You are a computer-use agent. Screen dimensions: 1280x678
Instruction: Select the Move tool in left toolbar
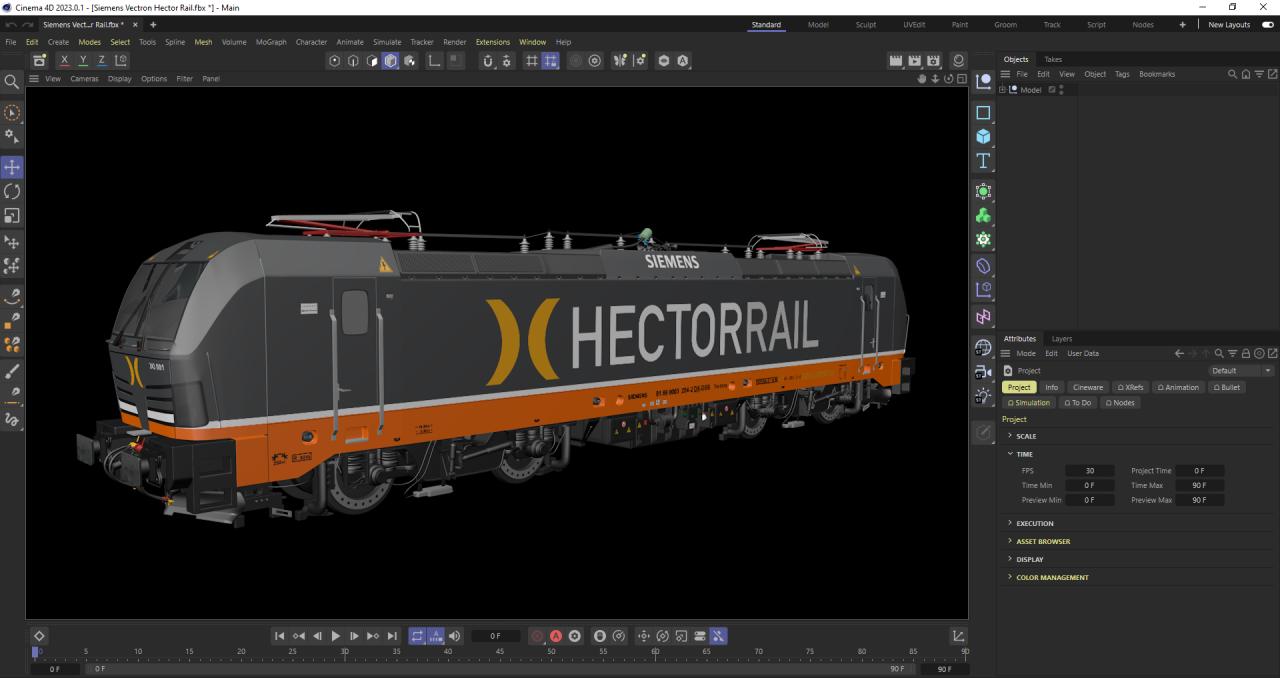tap(12, 167)
